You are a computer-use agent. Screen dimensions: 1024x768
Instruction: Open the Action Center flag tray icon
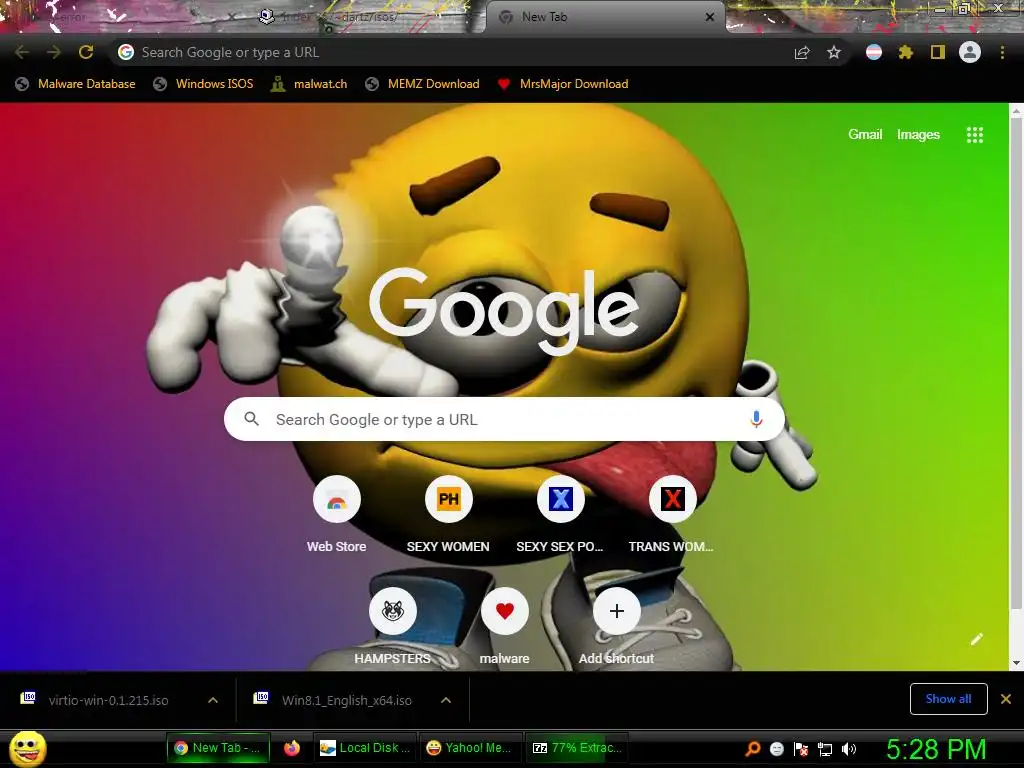pyautogui.click(x=801, y=749)
